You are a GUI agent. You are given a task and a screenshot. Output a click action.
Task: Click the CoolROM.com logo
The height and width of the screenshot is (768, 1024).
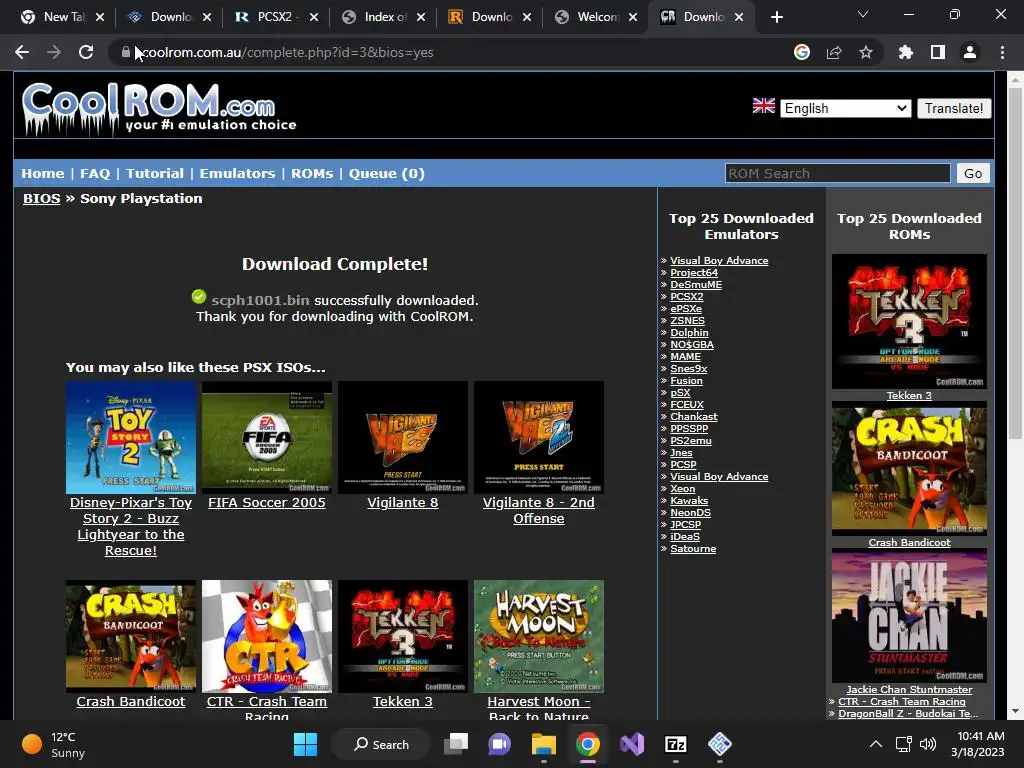coord(159,108)
